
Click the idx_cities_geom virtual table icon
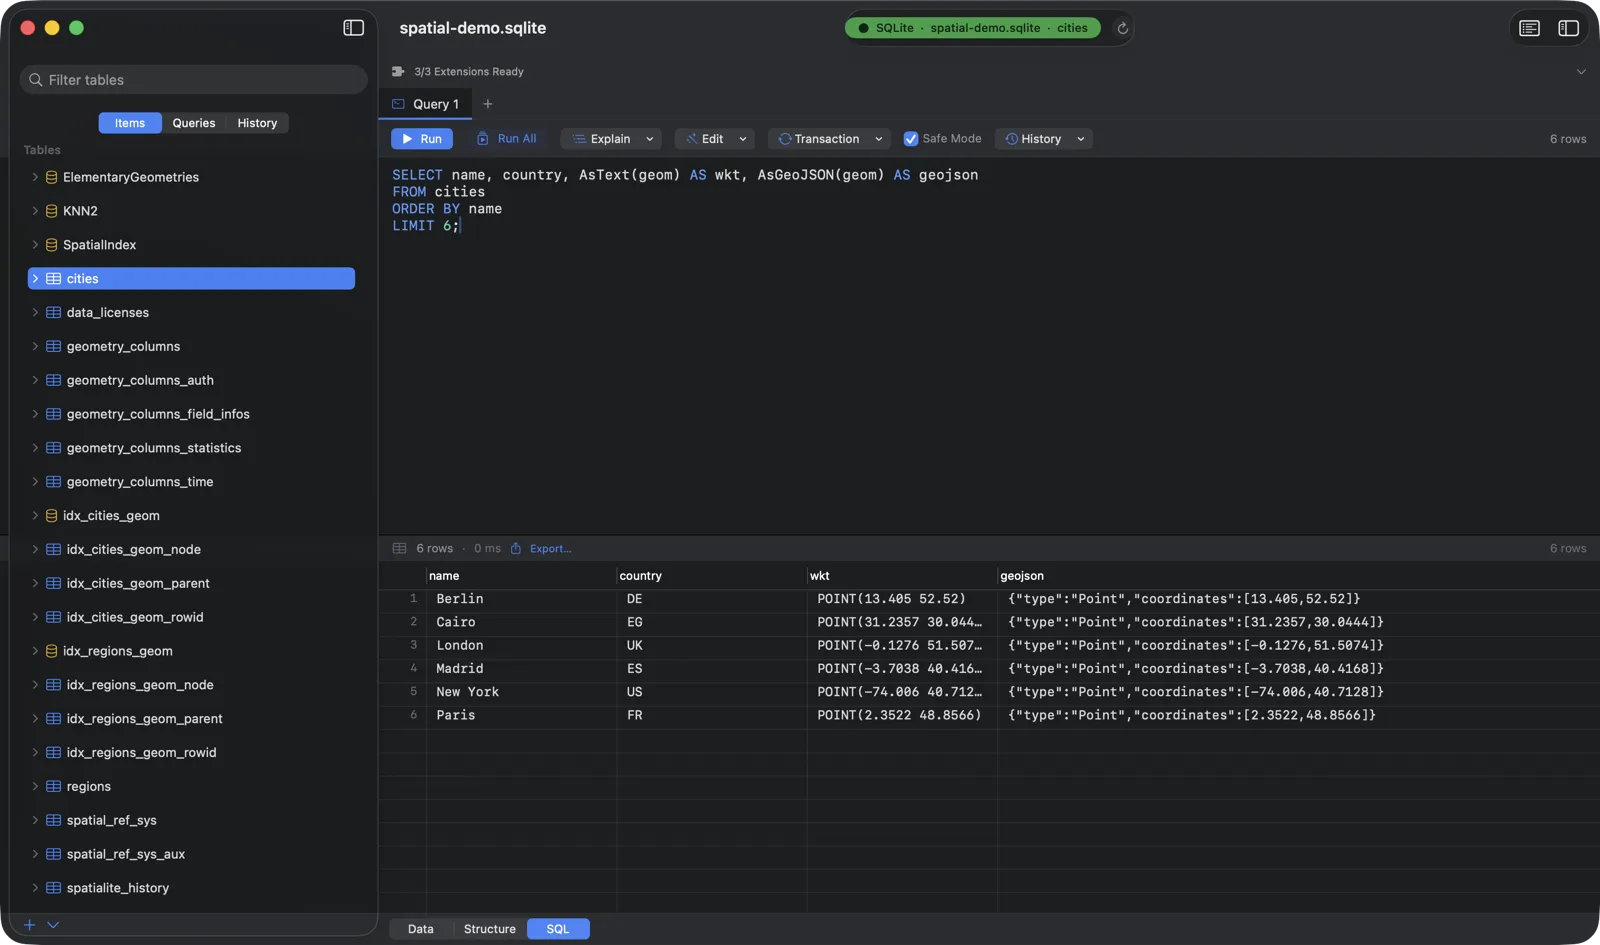pos(51,516)
